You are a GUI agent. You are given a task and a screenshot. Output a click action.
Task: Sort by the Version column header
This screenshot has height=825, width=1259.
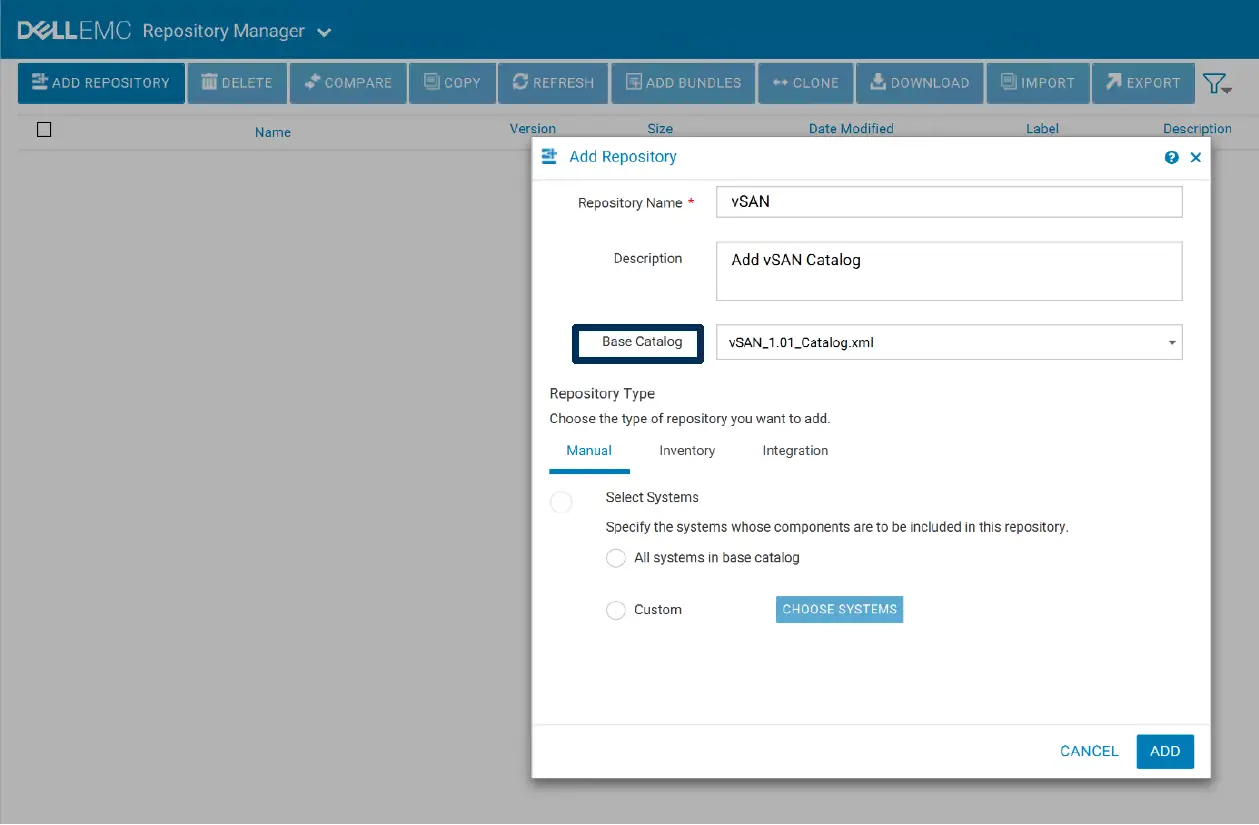[x=533, y=128]
